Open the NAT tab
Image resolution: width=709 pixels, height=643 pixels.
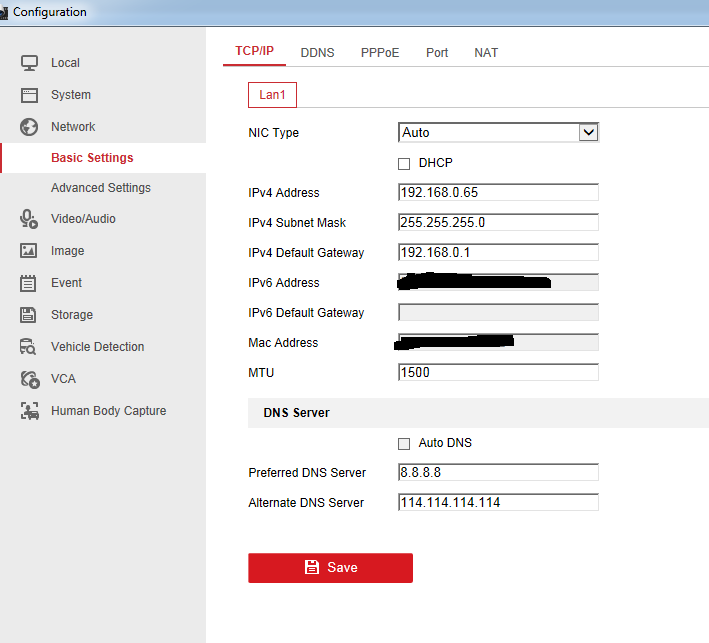click(486, 53)
